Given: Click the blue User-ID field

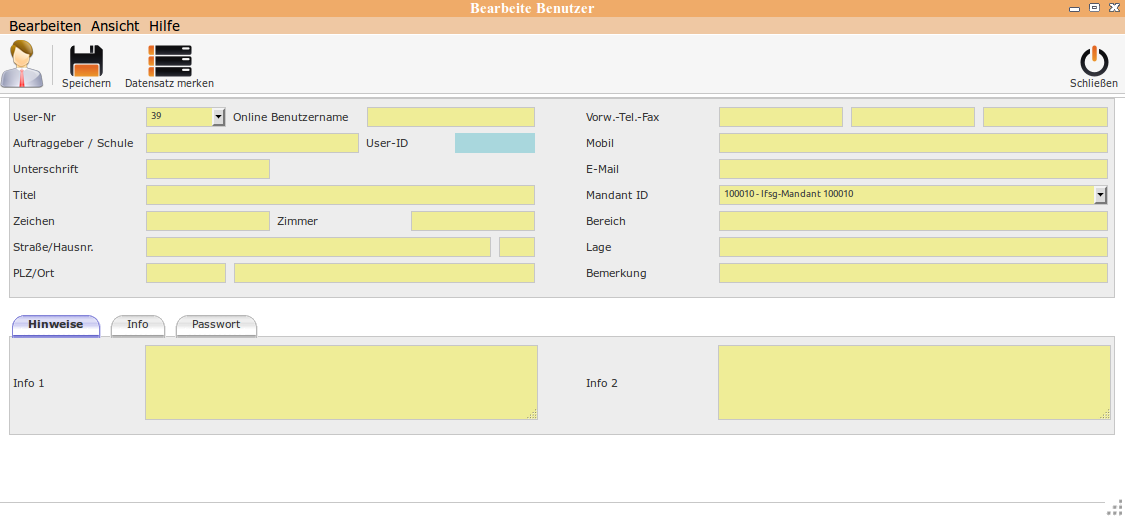Looking at the screenshot, I should [x=494, y=143].
